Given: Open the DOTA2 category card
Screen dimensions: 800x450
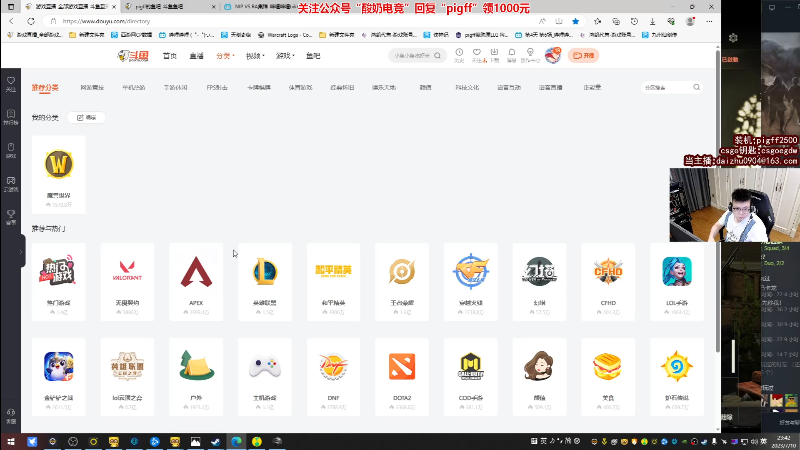Looking at the screenshot, I should tap(402, 377).
